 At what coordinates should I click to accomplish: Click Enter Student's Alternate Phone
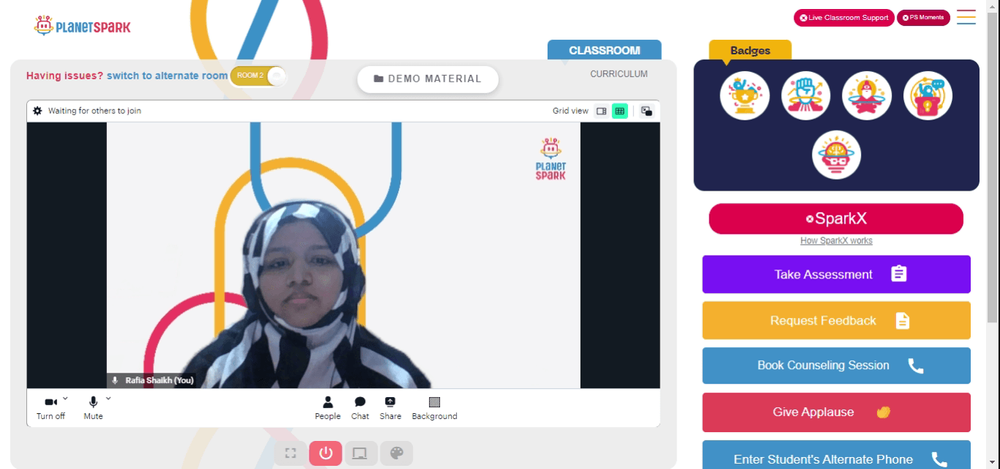pos(836,455)
